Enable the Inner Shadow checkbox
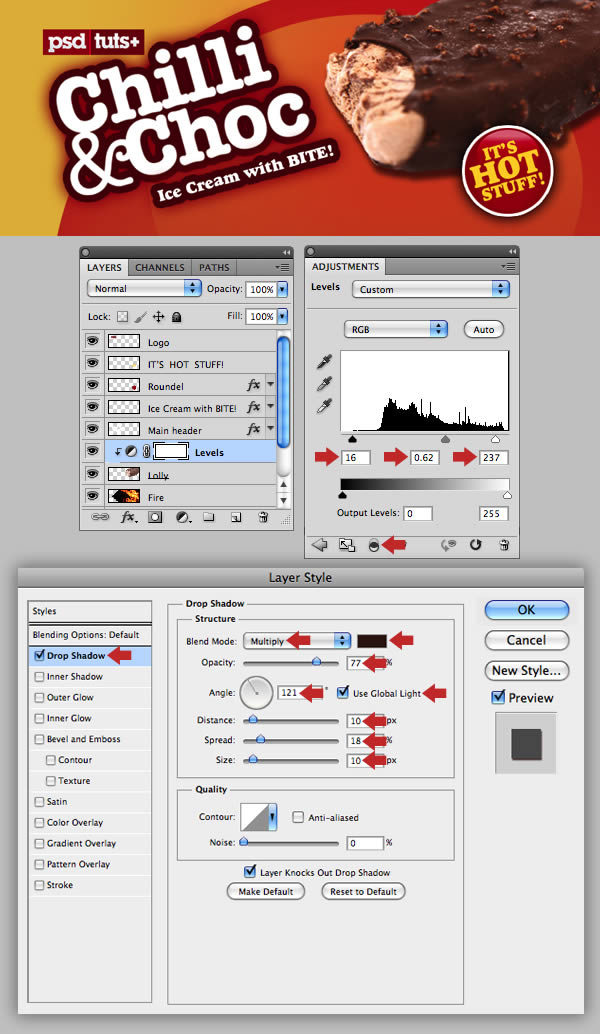Image resolution: width=600 pixels, height=1034 pixels. tap(40, 677)
